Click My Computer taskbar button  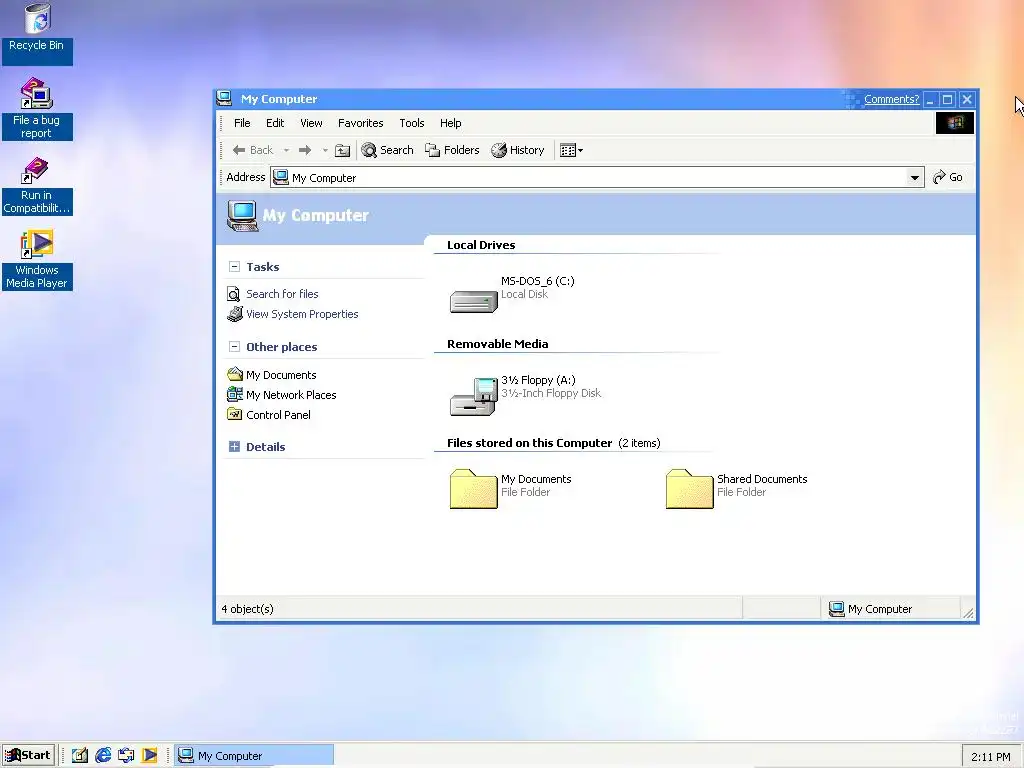[255, 756]
